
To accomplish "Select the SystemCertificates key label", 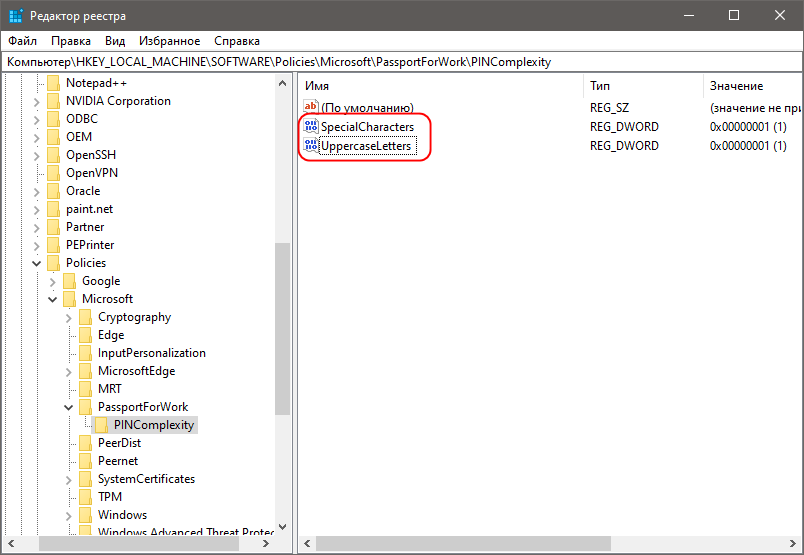I will 146,479.
